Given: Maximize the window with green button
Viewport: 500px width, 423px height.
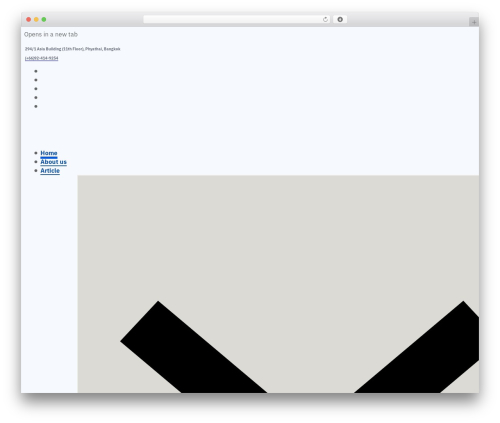Looking at the screenshot, I should [x=44, y=19].
